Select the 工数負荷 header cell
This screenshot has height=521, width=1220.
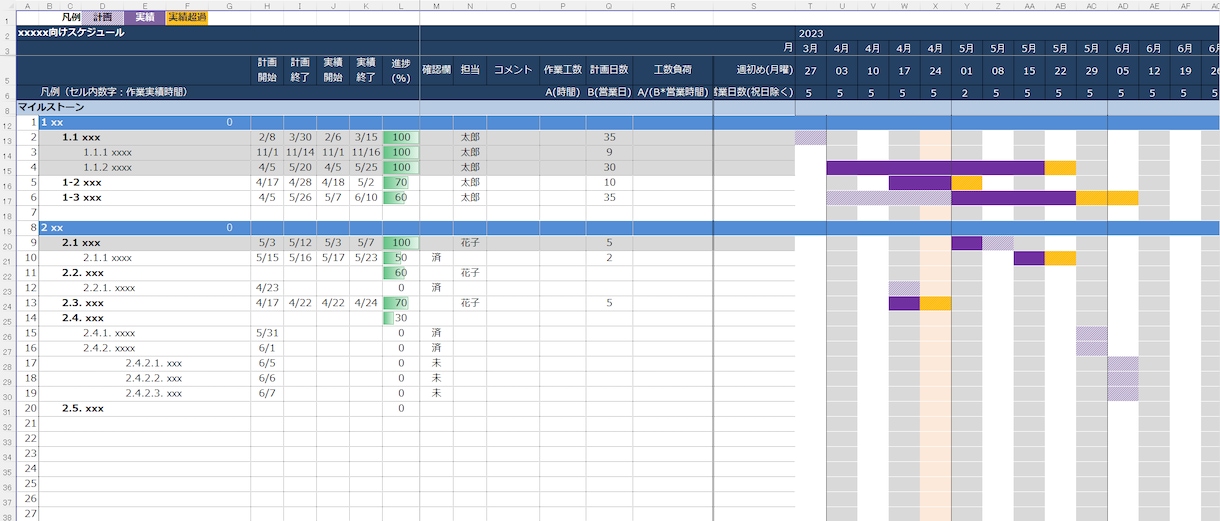[672, 70]
